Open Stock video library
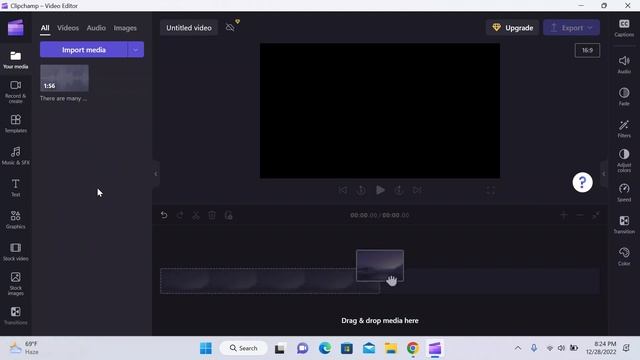 point(16,251)
